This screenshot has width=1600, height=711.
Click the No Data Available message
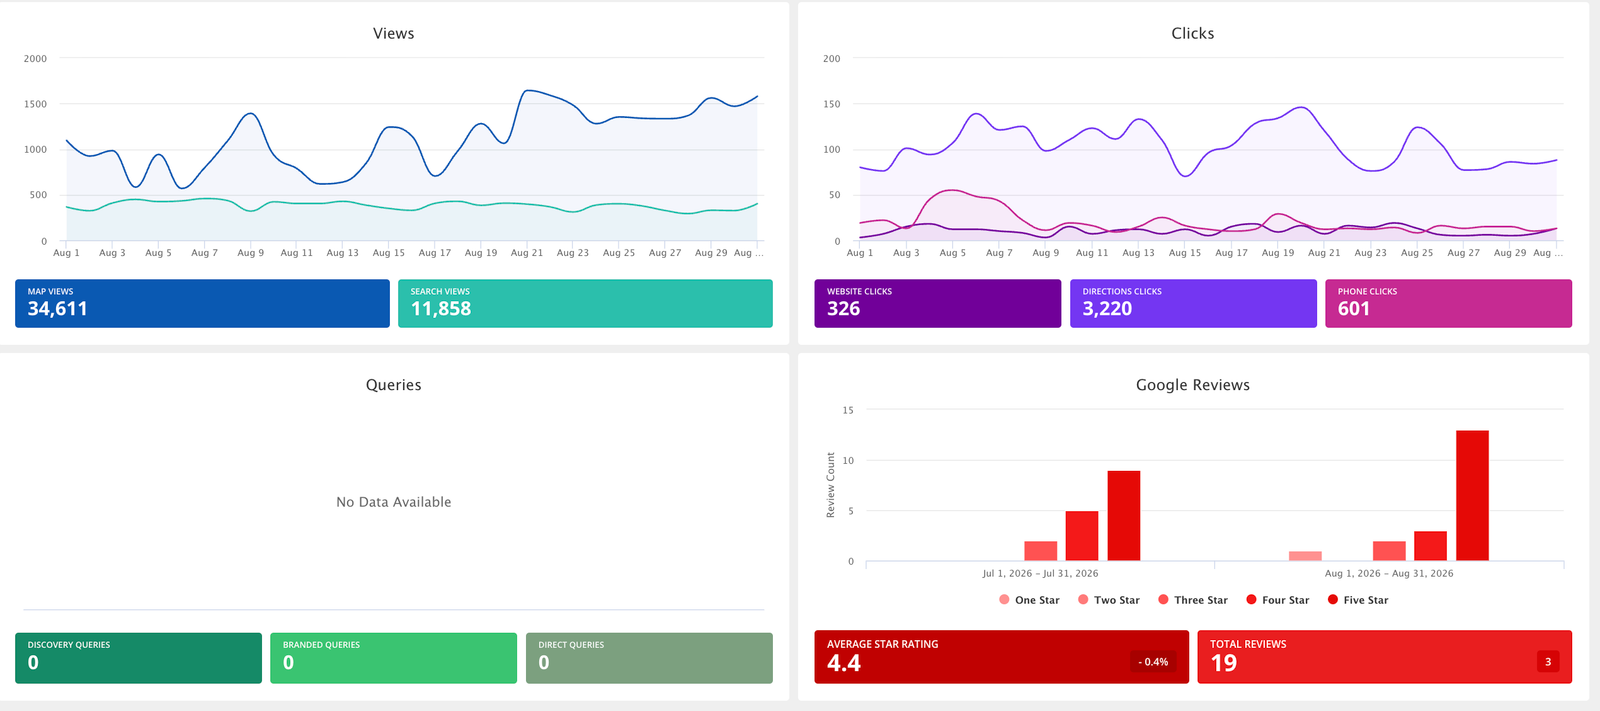click(x=394, y=502)
